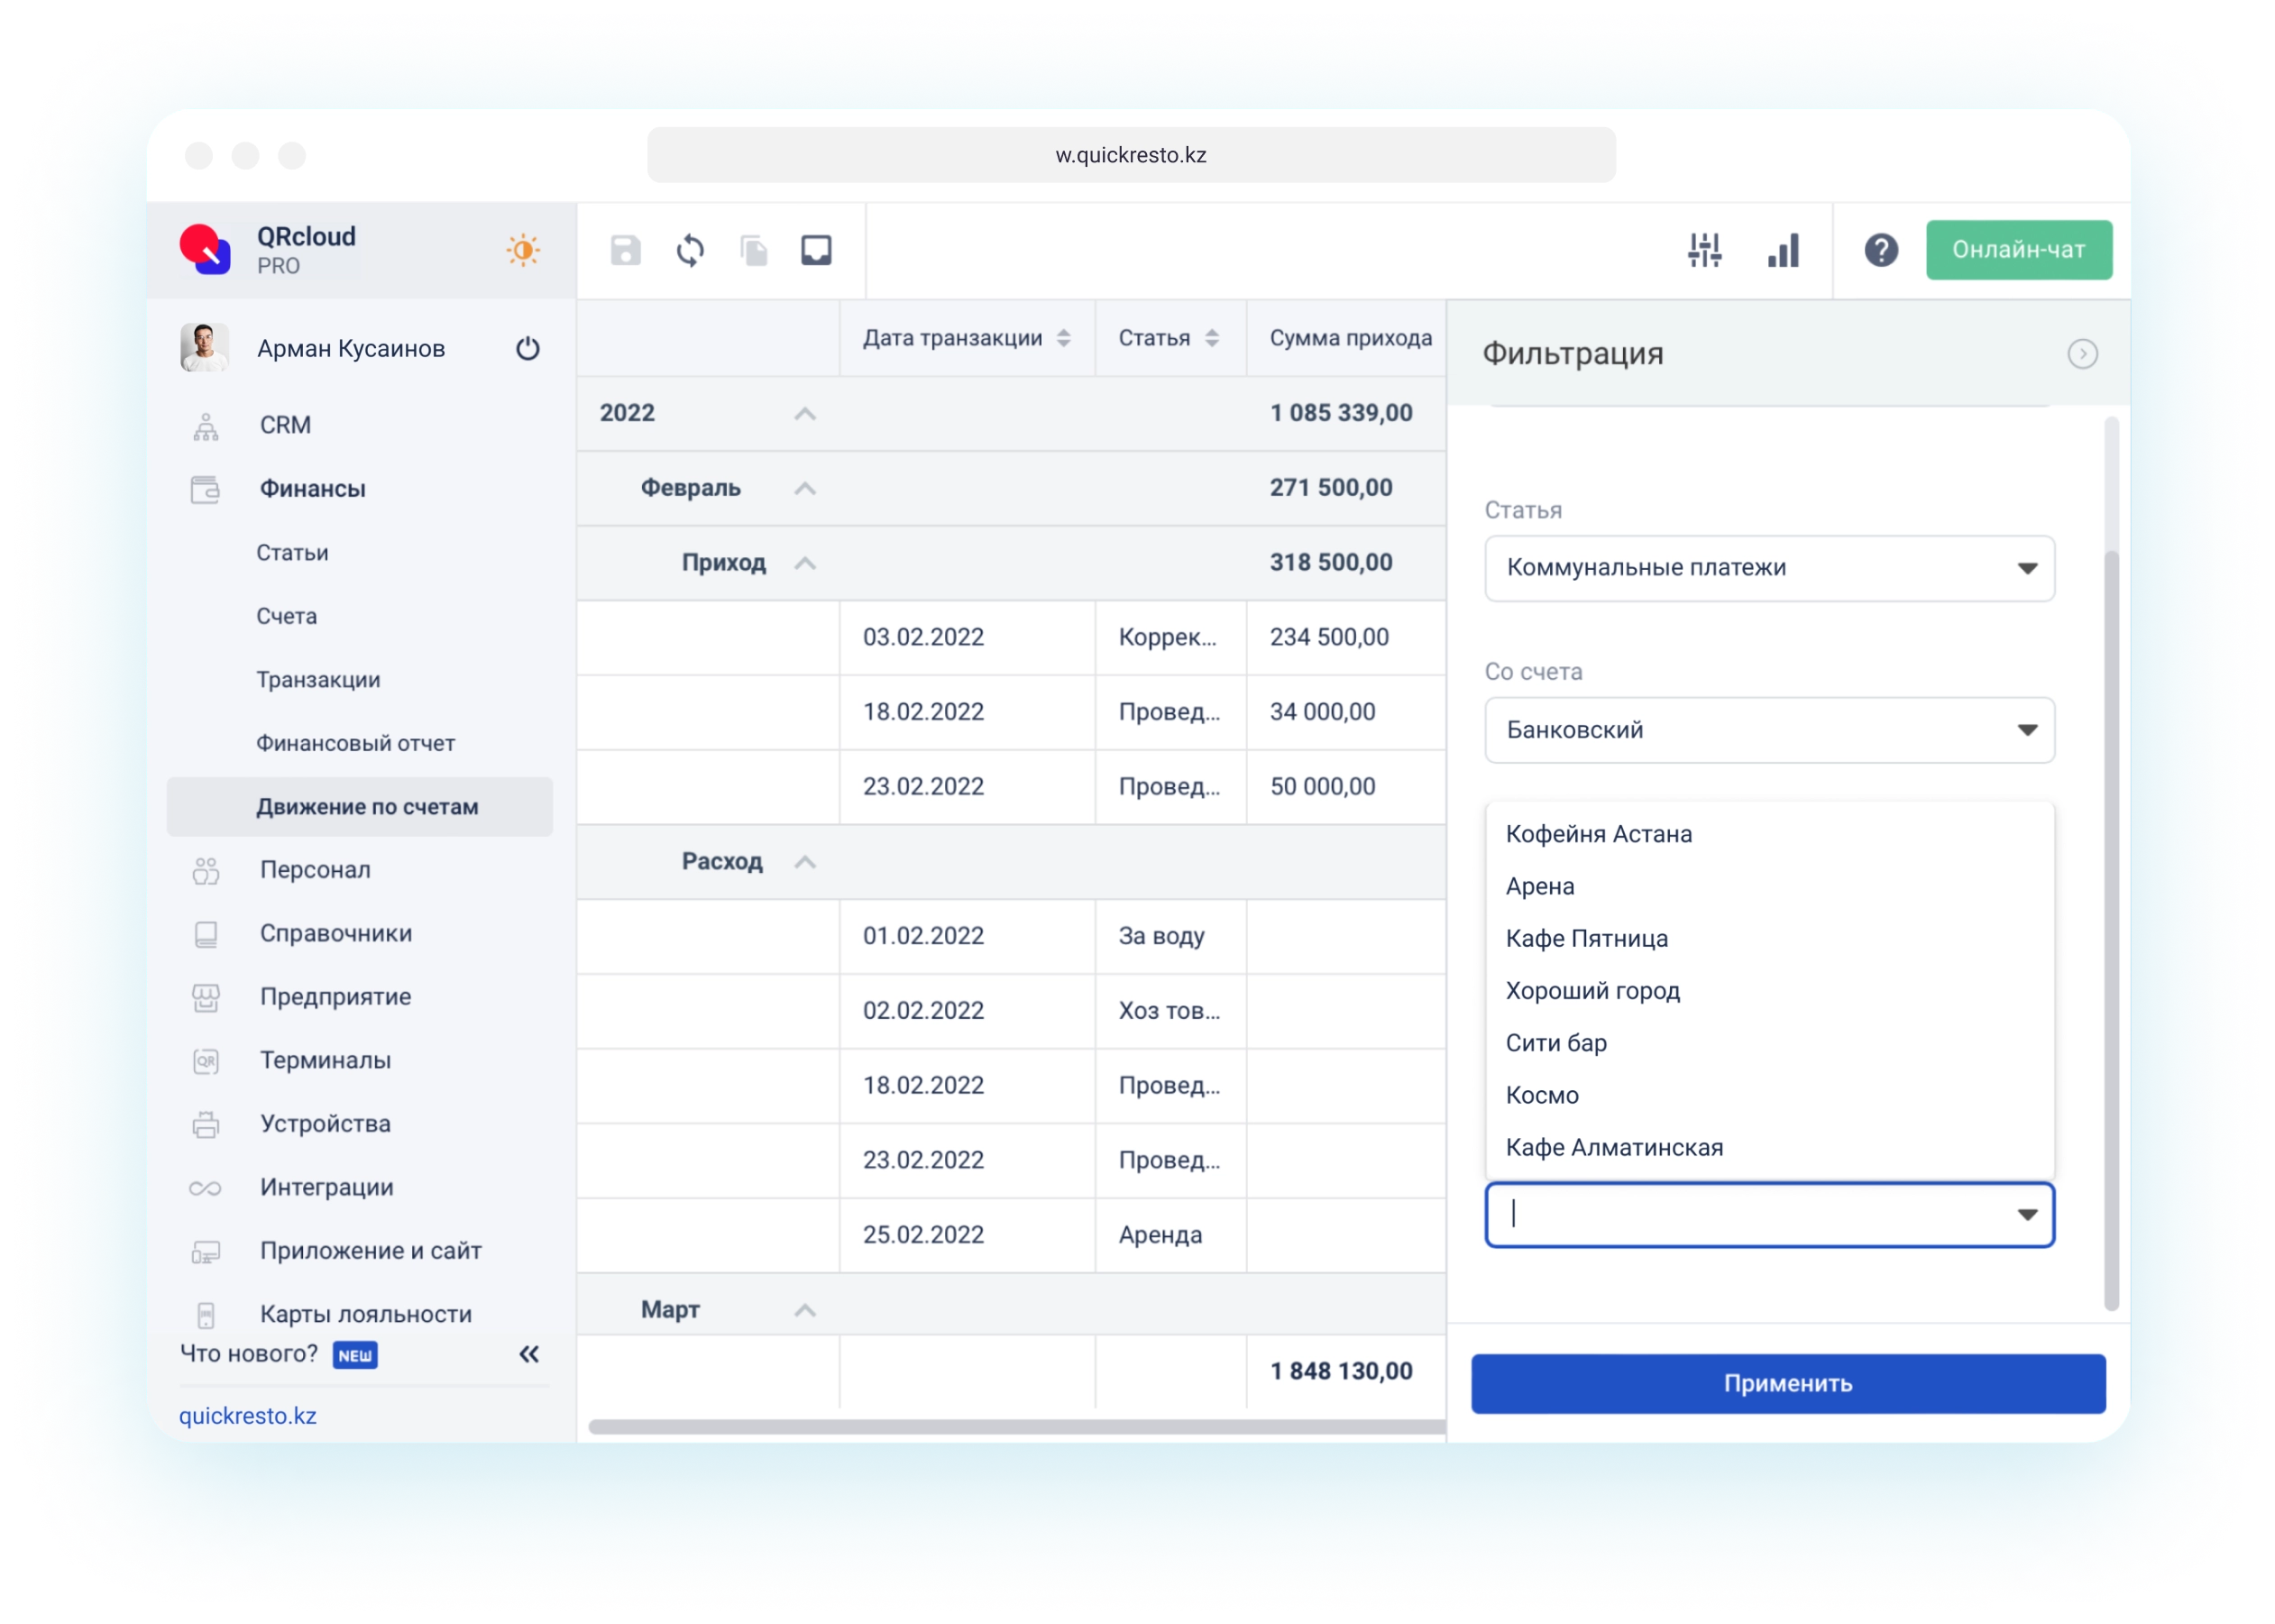The height and width of the screenshot is (1624, 2275).
Task: Open the Со счета Банковский dropdown
Action: tap(1769, 730)
